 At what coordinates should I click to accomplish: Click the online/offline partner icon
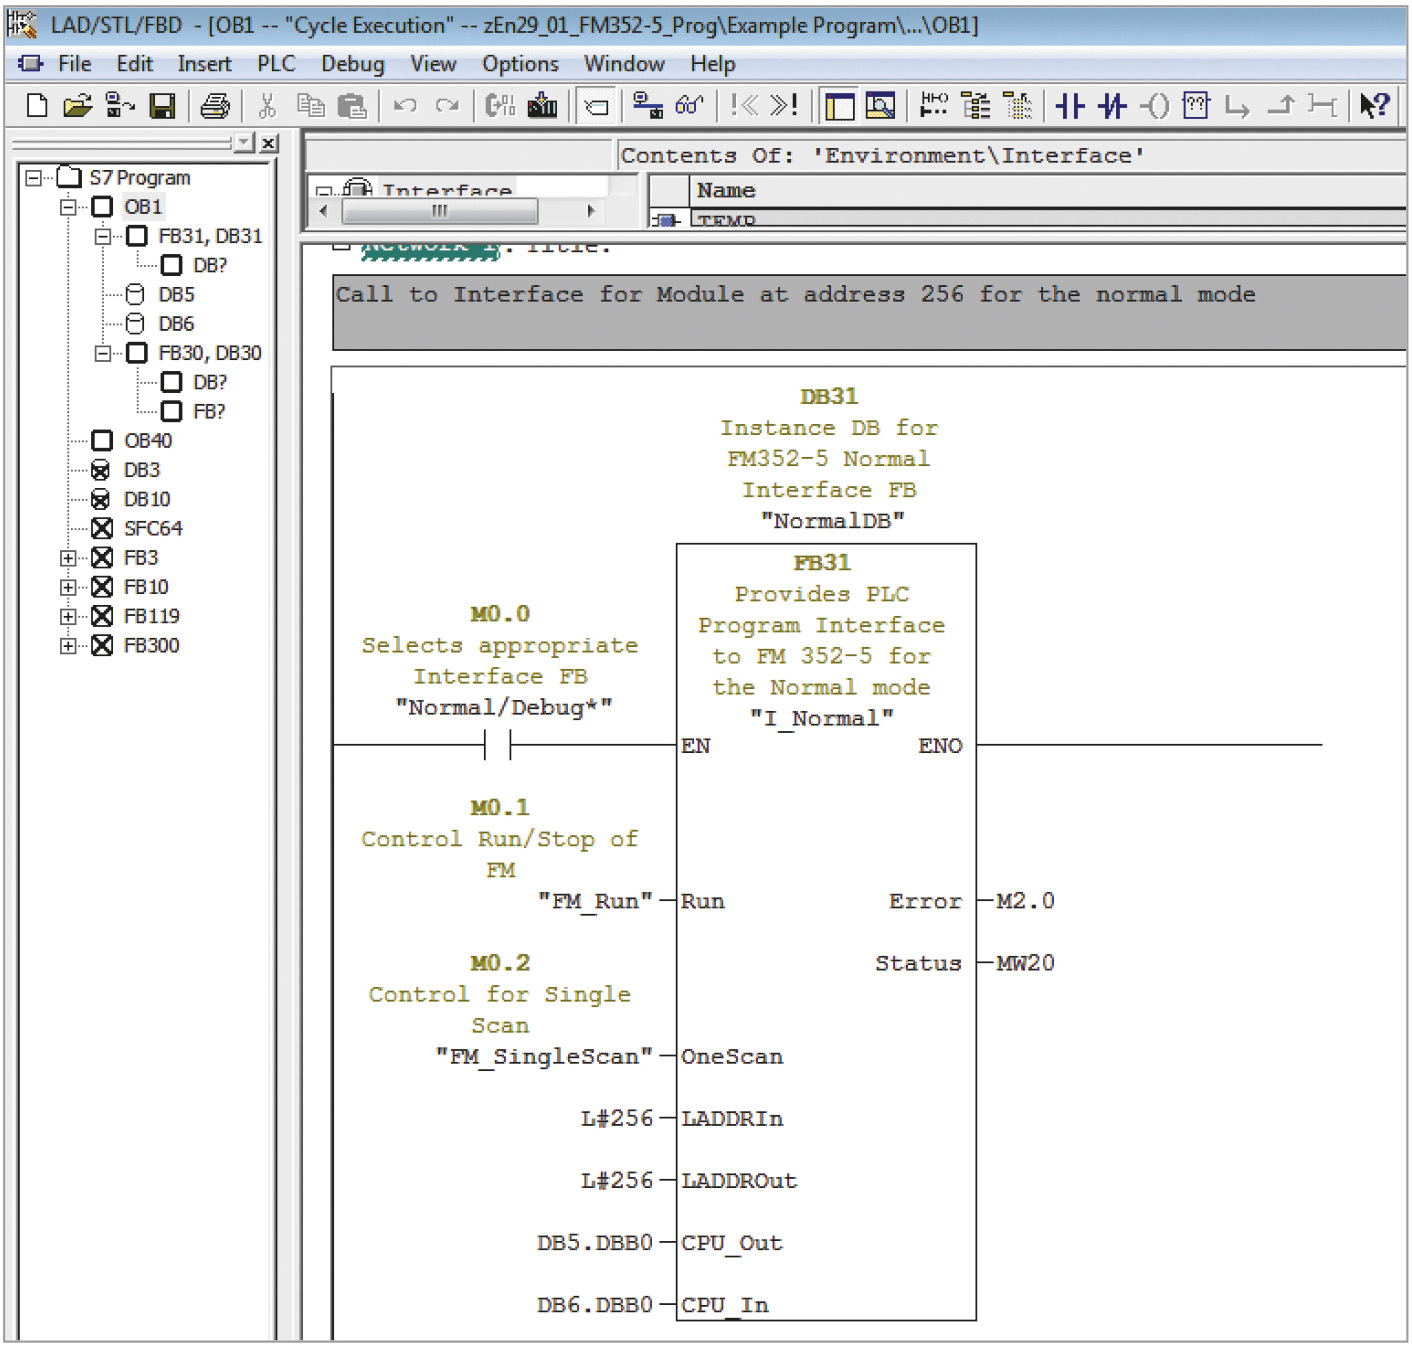(x=120, y=105)
